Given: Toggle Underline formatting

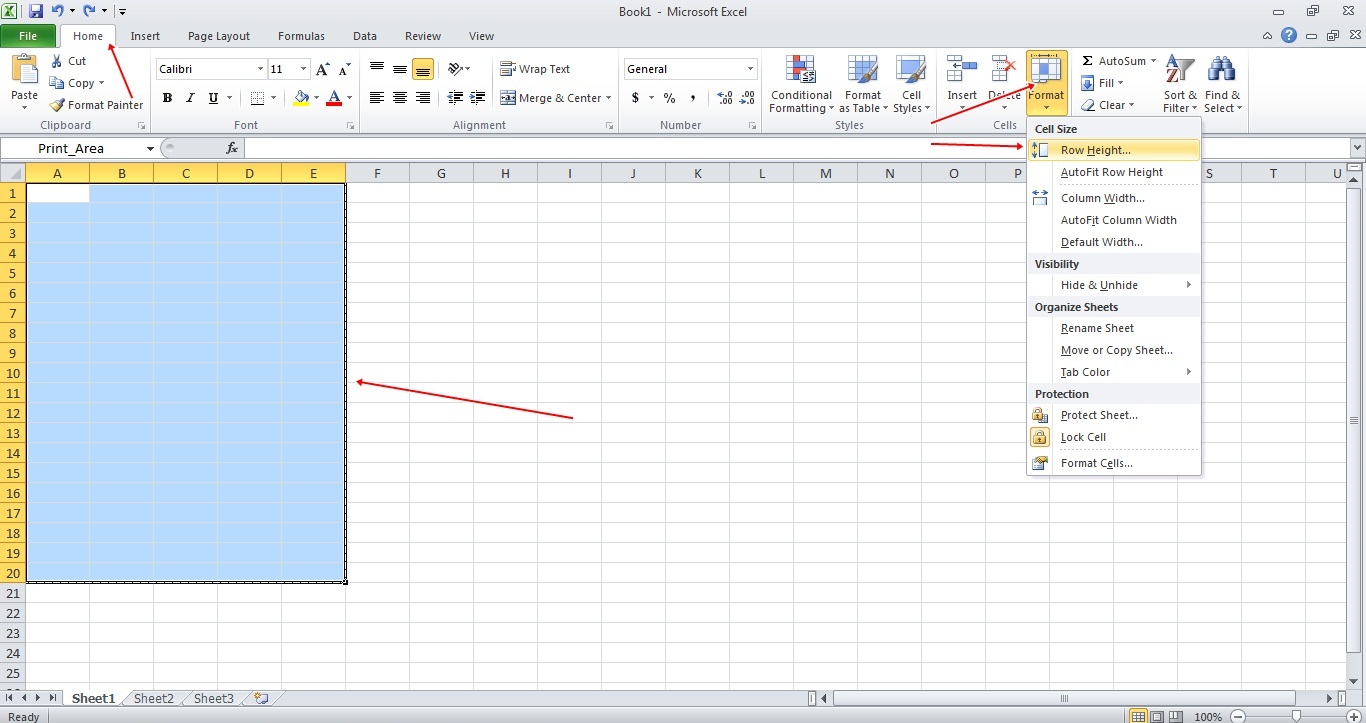Looking at the screenshot, I should [x=213, y=98].
